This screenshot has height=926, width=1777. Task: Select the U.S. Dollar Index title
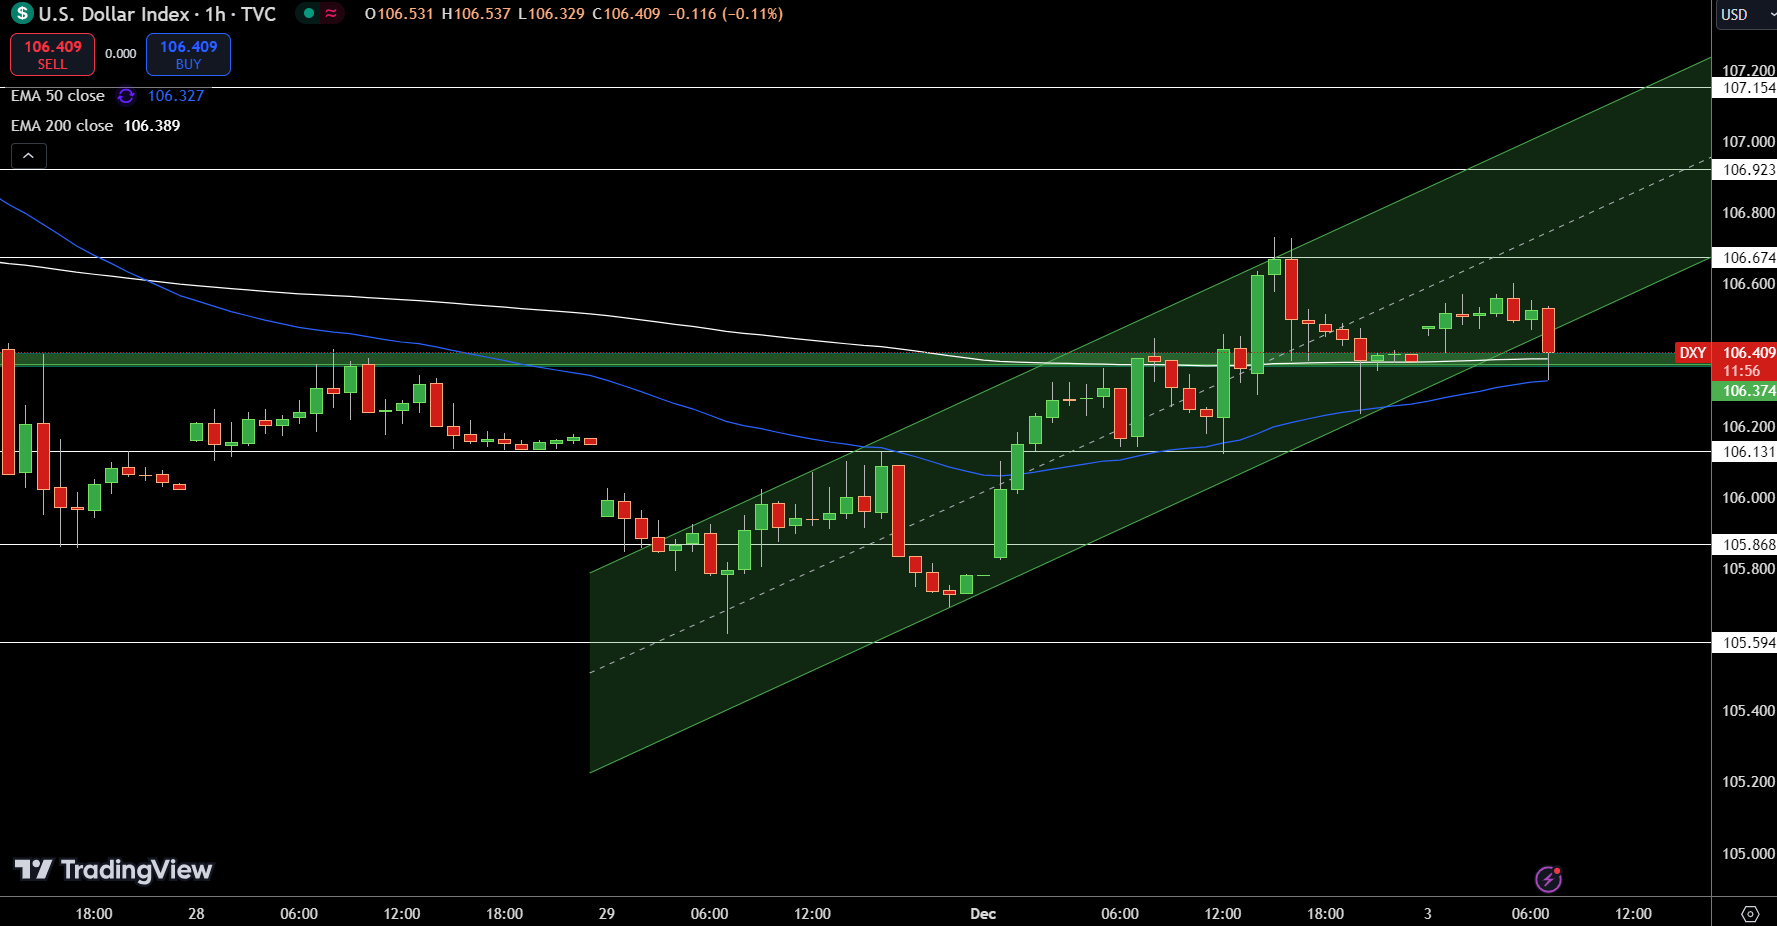click(114, 14)
